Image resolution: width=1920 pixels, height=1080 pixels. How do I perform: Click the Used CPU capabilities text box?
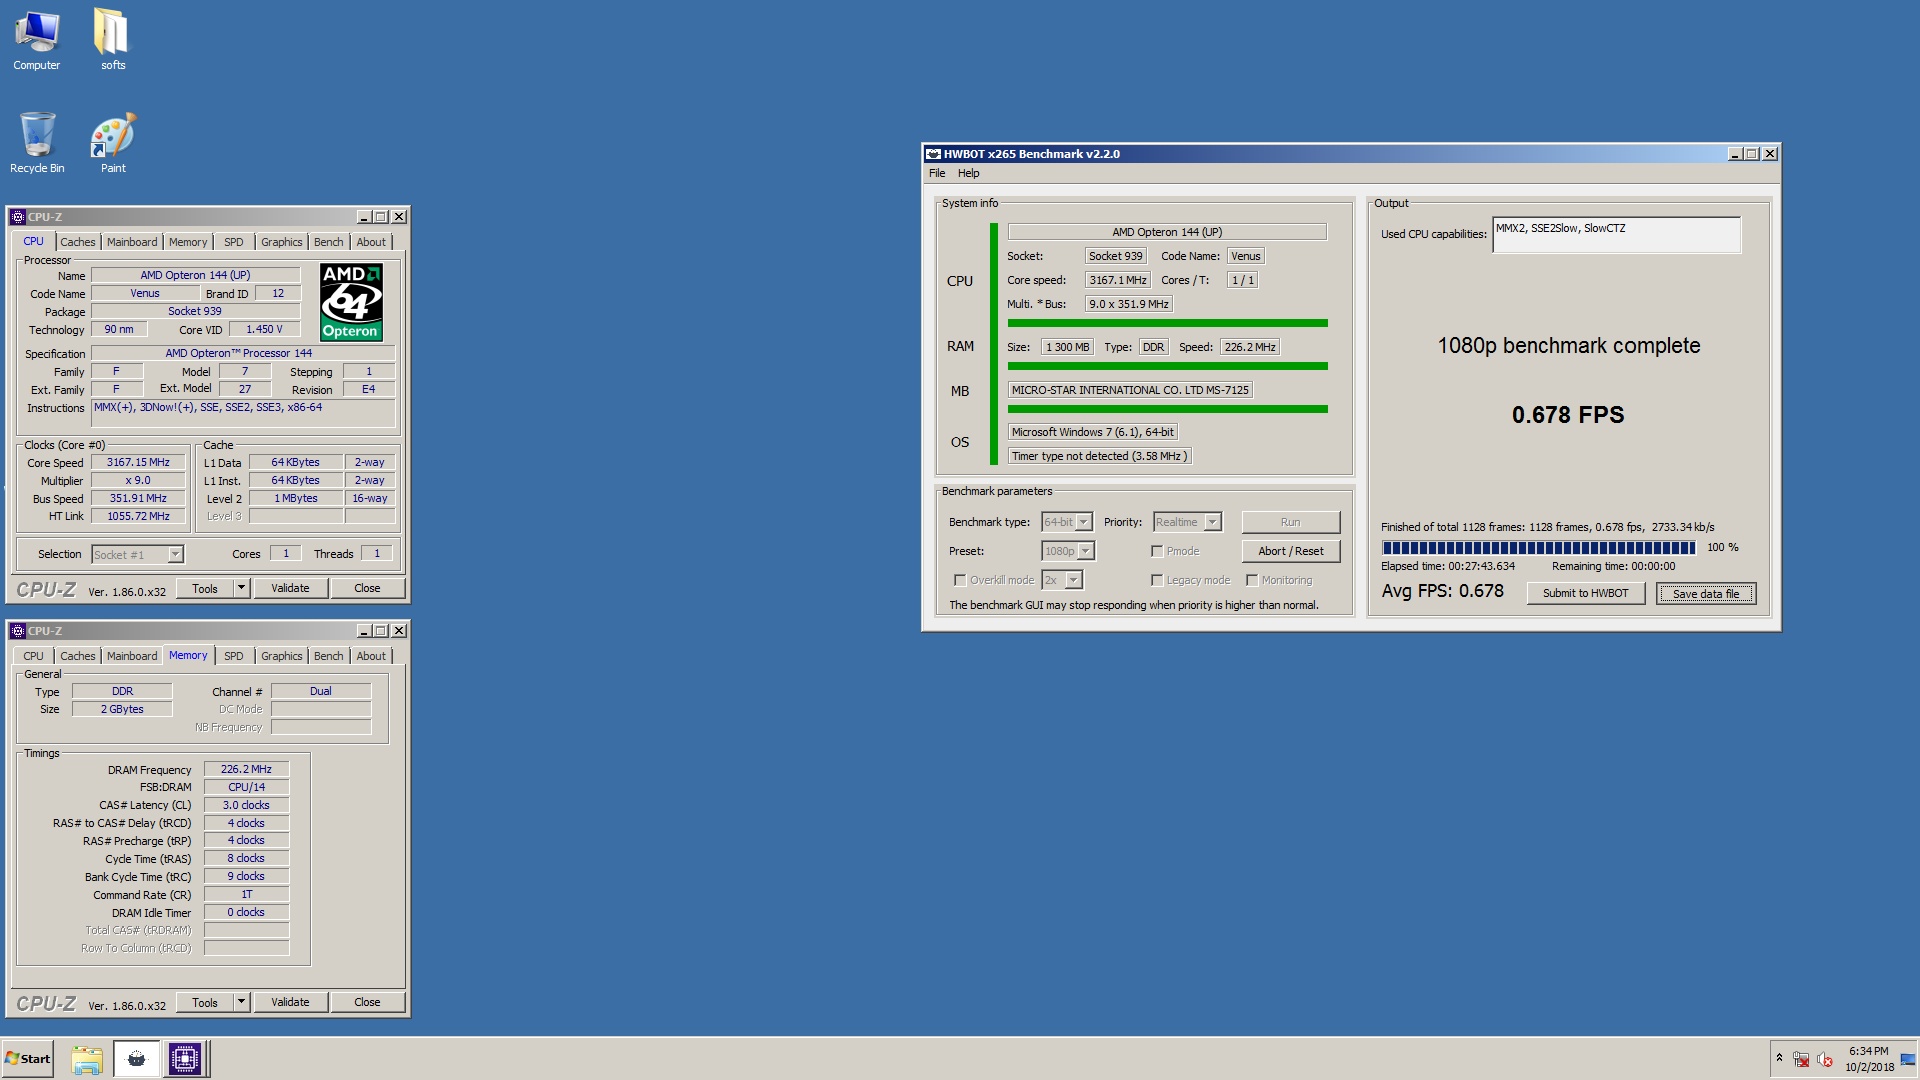point(1616,235)
